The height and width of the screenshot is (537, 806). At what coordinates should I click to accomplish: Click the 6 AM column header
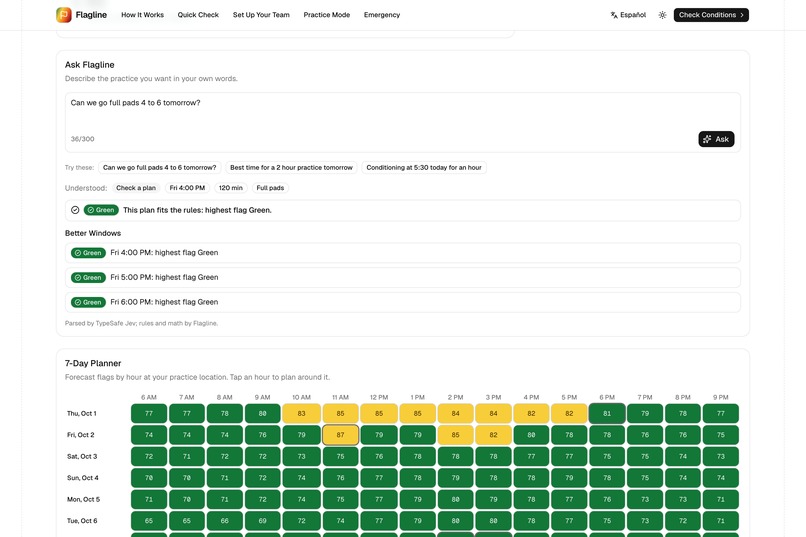tap(149, 397)
